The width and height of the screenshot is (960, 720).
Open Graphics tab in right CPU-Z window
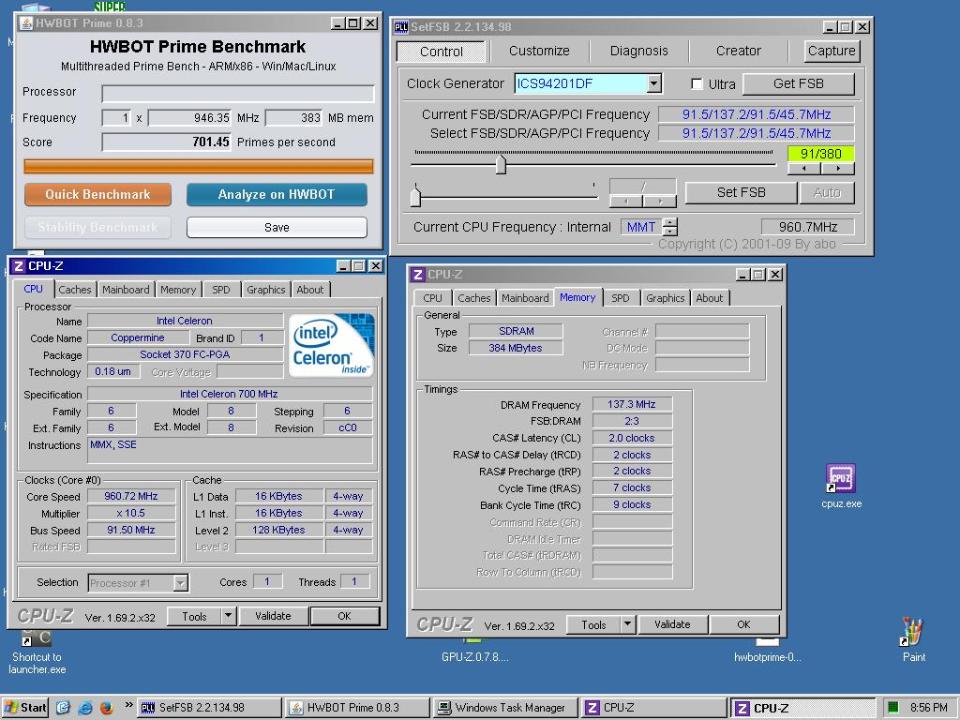click(x=665, y=298)
